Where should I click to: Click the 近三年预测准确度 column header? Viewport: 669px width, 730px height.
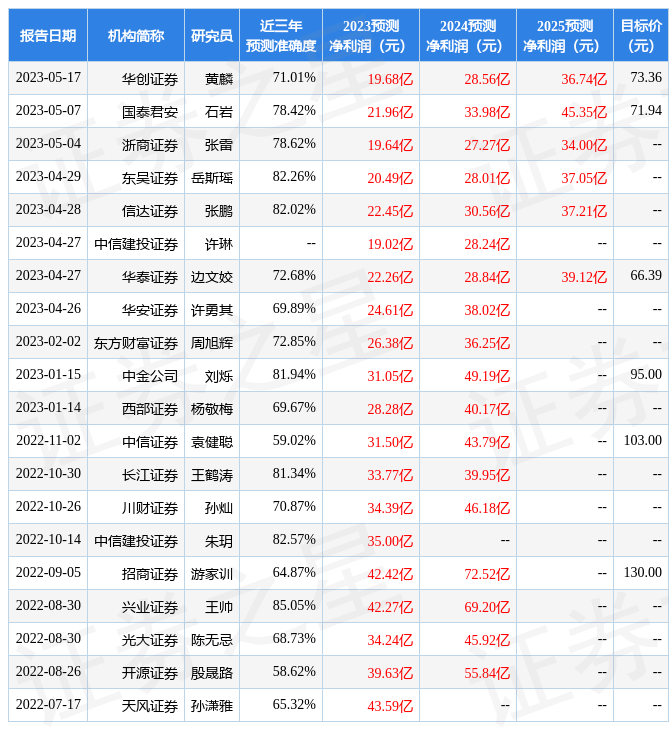click(281, 36)
